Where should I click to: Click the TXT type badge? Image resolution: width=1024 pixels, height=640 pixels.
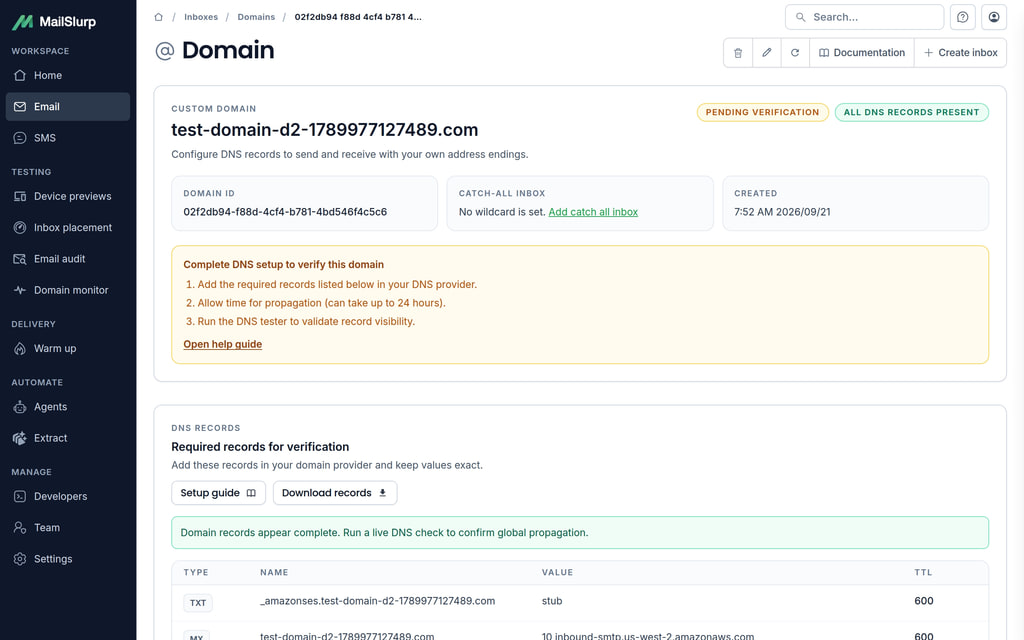(x=198, y=603)
